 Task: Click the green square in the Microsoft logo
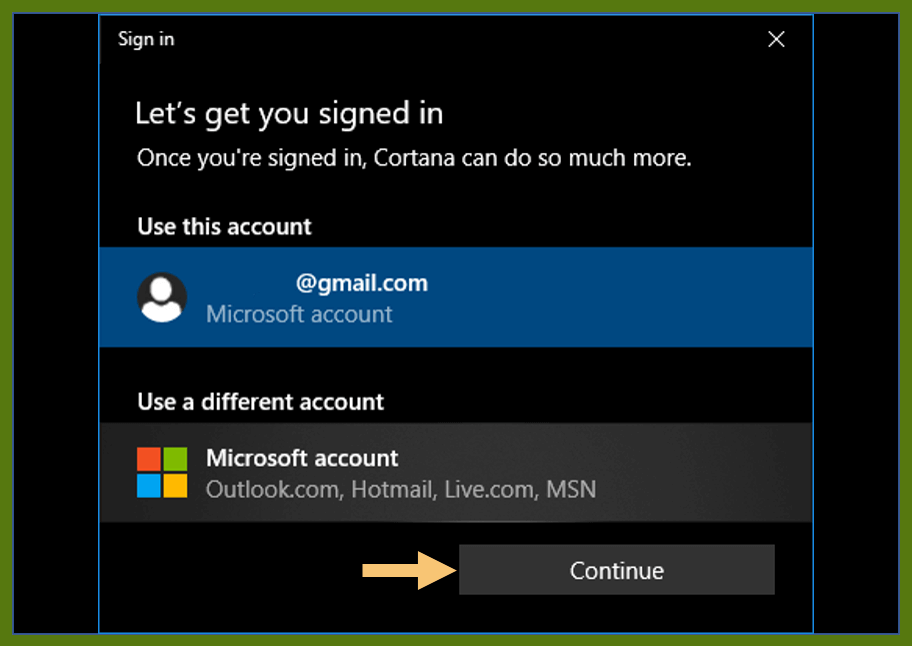[174, 459]
